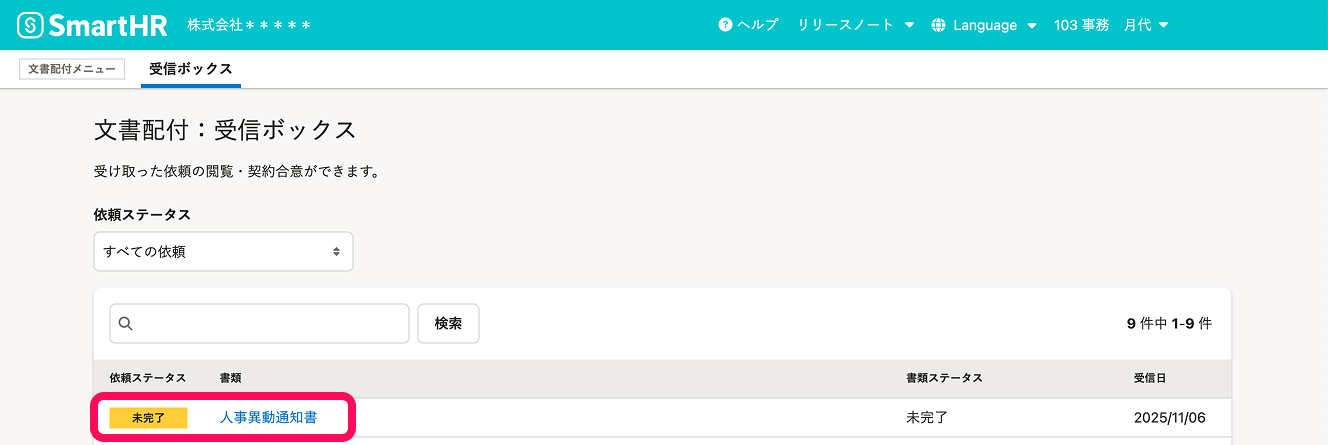This screenshot has height=445, width=1328.
Task: Open the 人事異動通知書 document link
Action: point(268,417)
